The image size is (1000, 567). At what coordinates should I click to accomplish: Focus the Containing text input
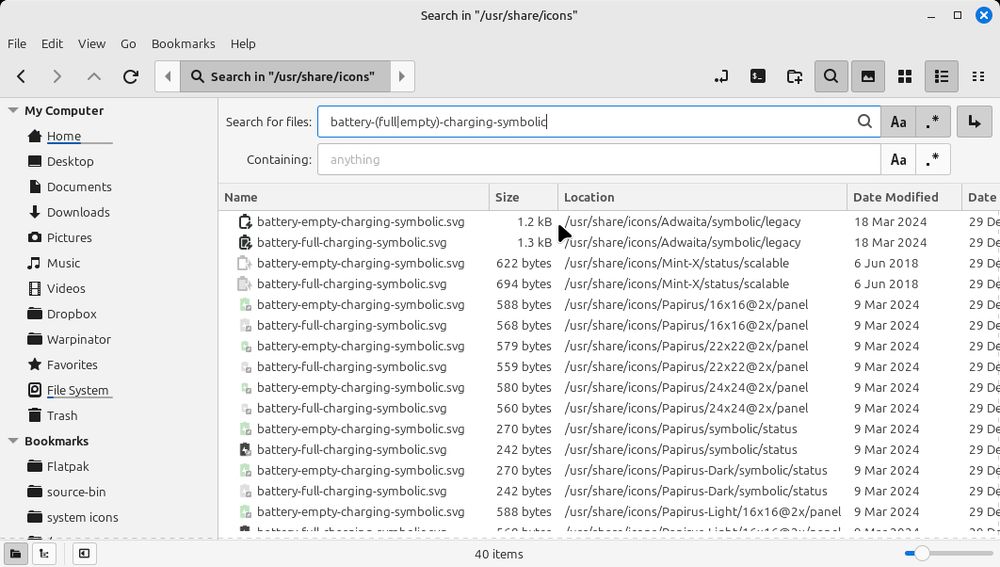[599, 159]
